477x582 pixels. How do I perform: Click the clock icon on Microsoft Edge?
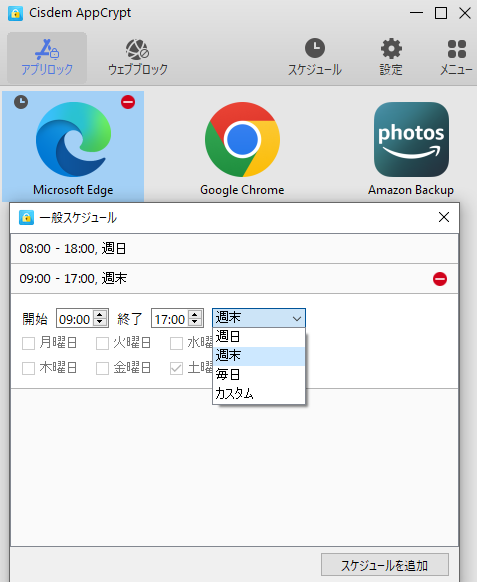[x=21, y=102]
